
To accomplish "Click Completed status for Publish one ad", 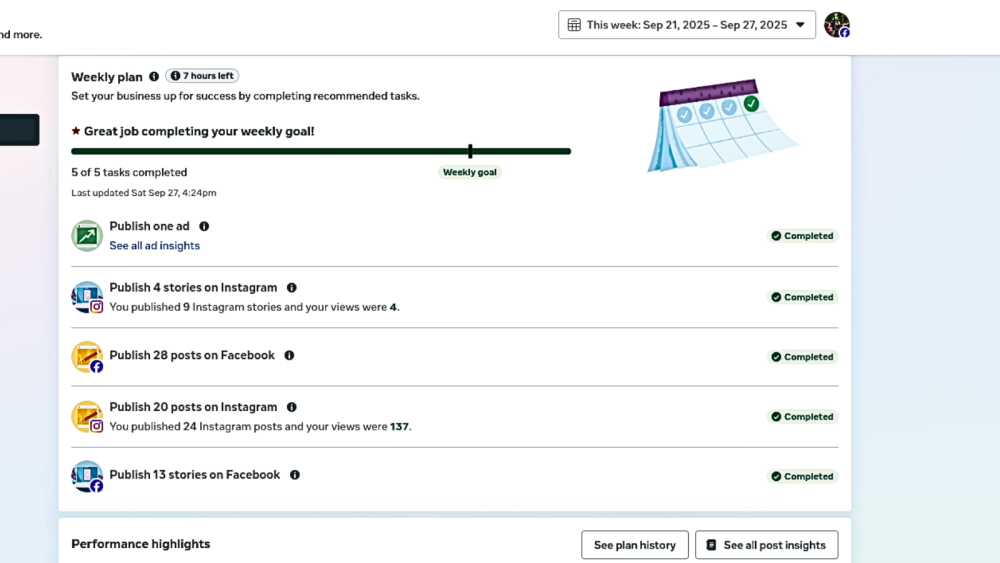I will tap(802, 236).
